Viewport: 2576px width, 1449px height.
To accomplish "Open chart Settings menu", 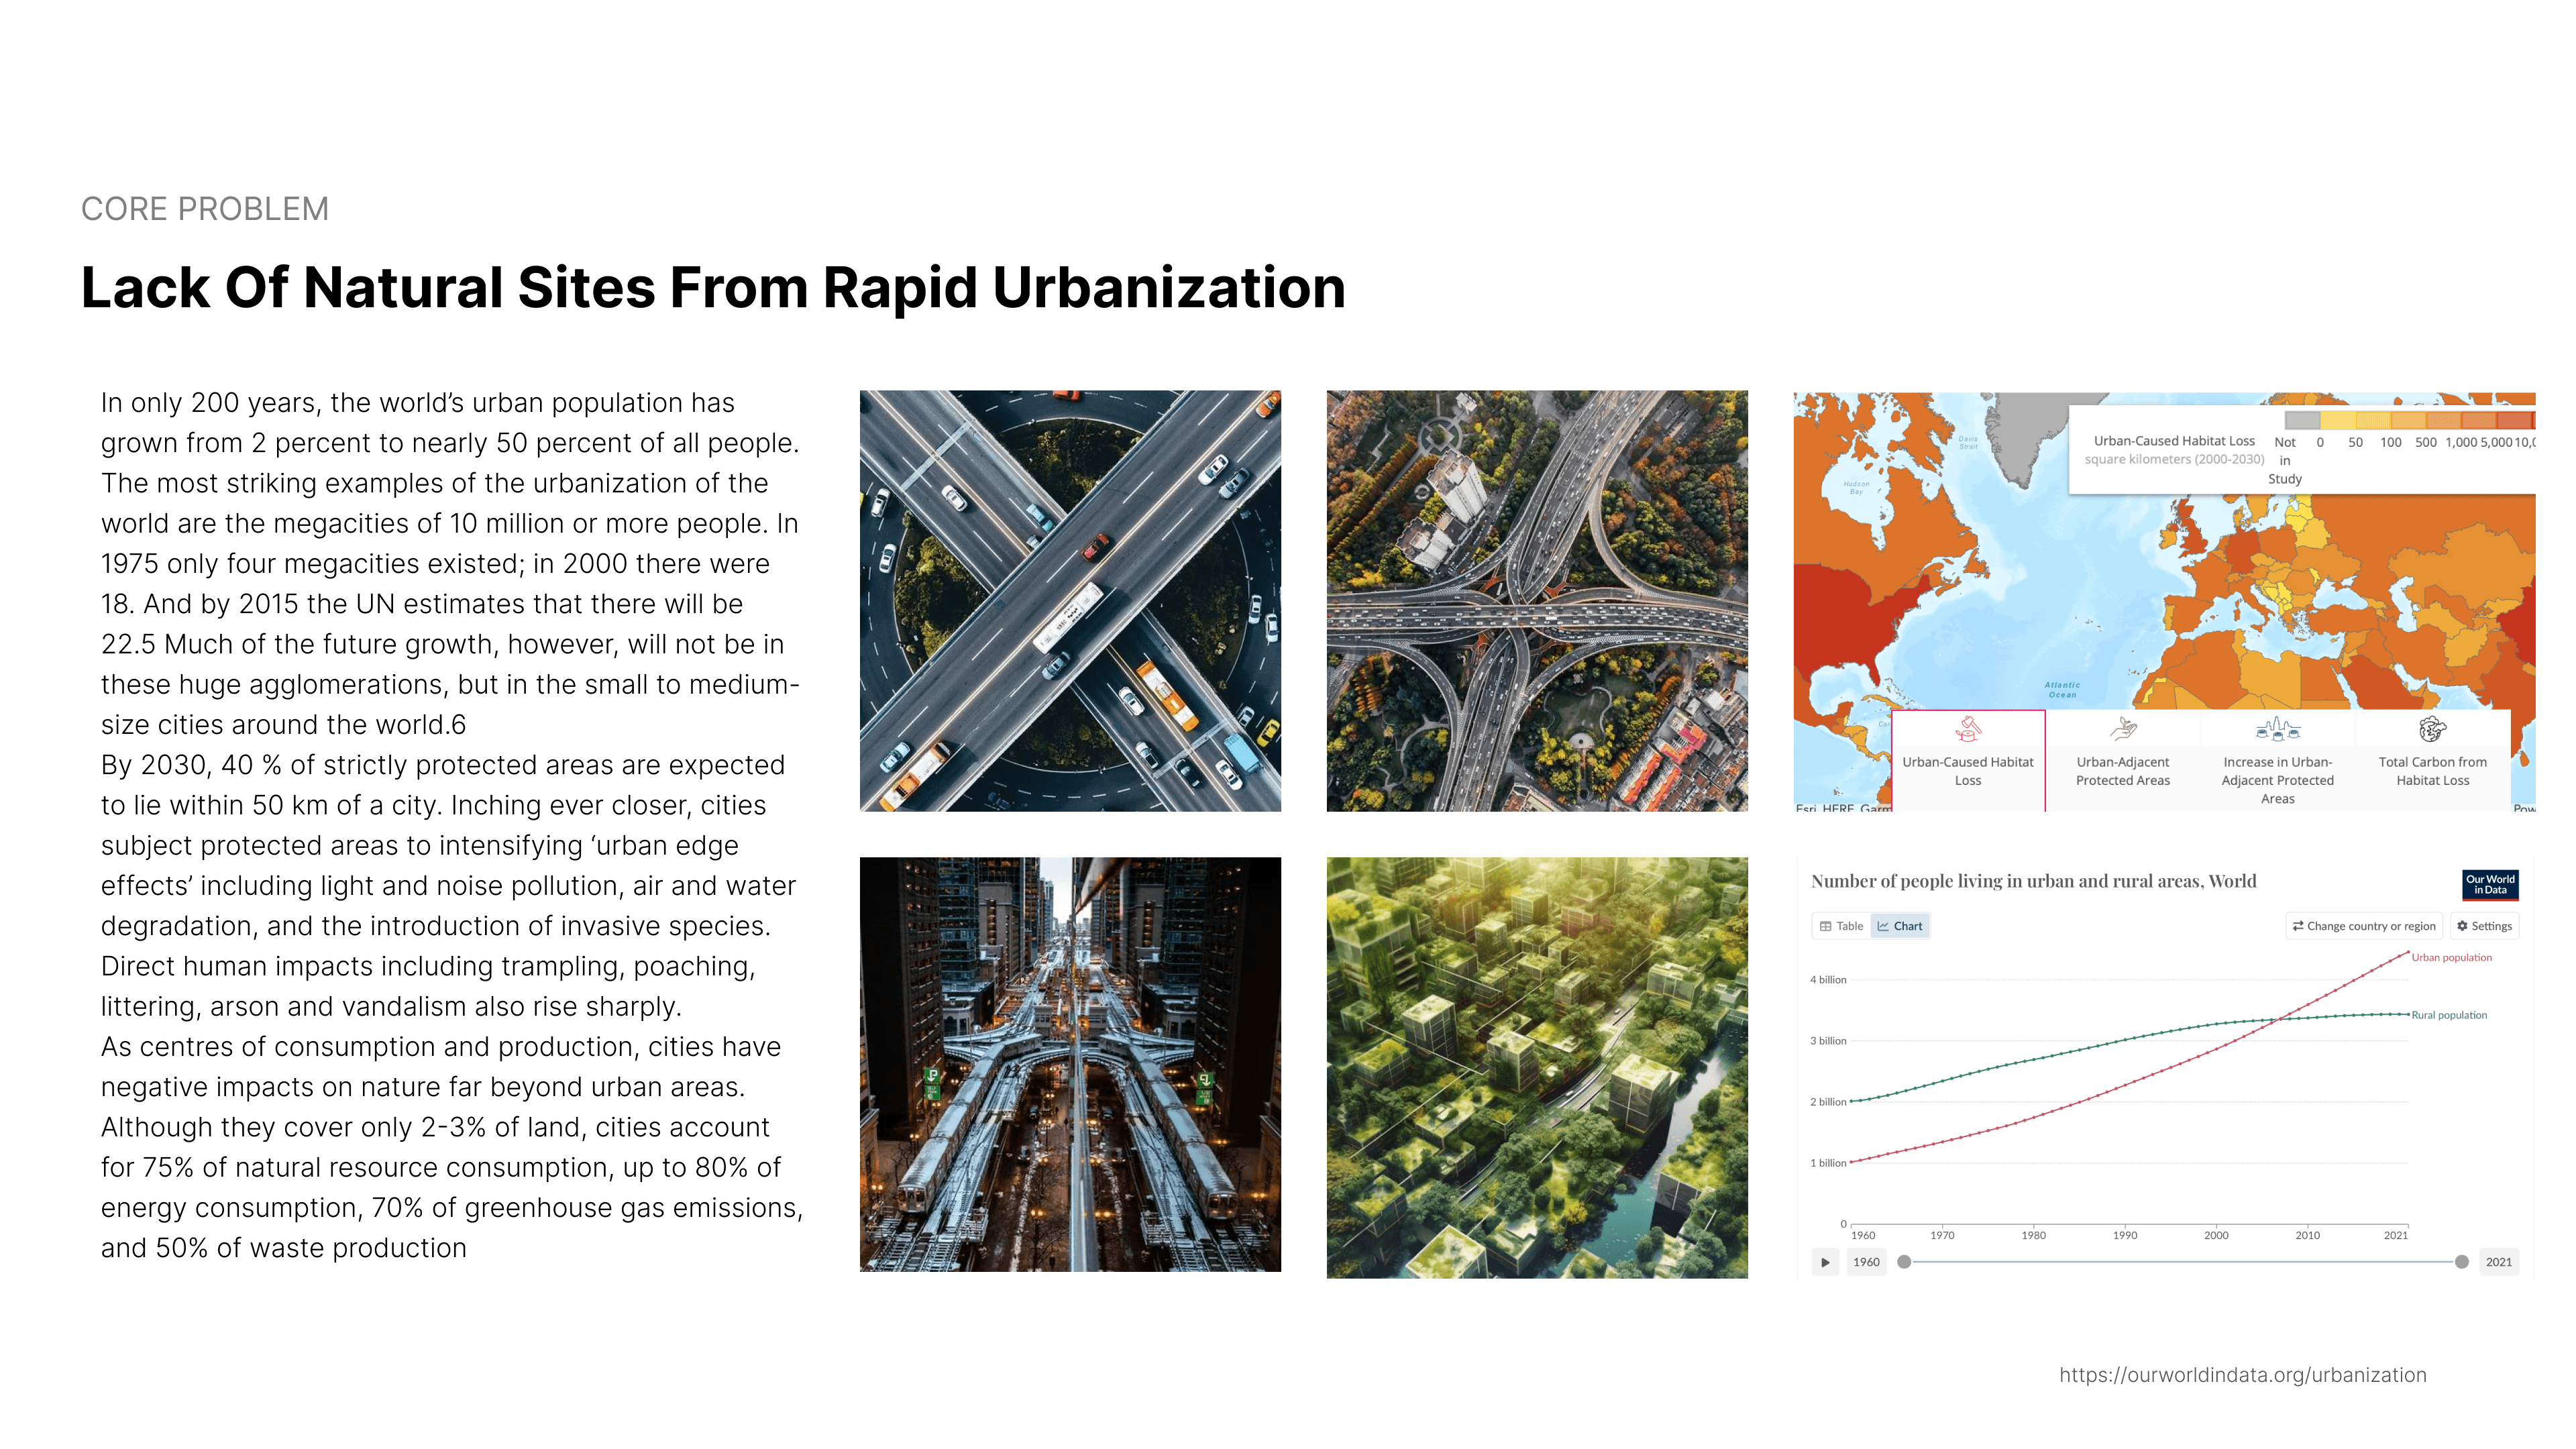I will pyautogui.click(x=2484, y=926).
